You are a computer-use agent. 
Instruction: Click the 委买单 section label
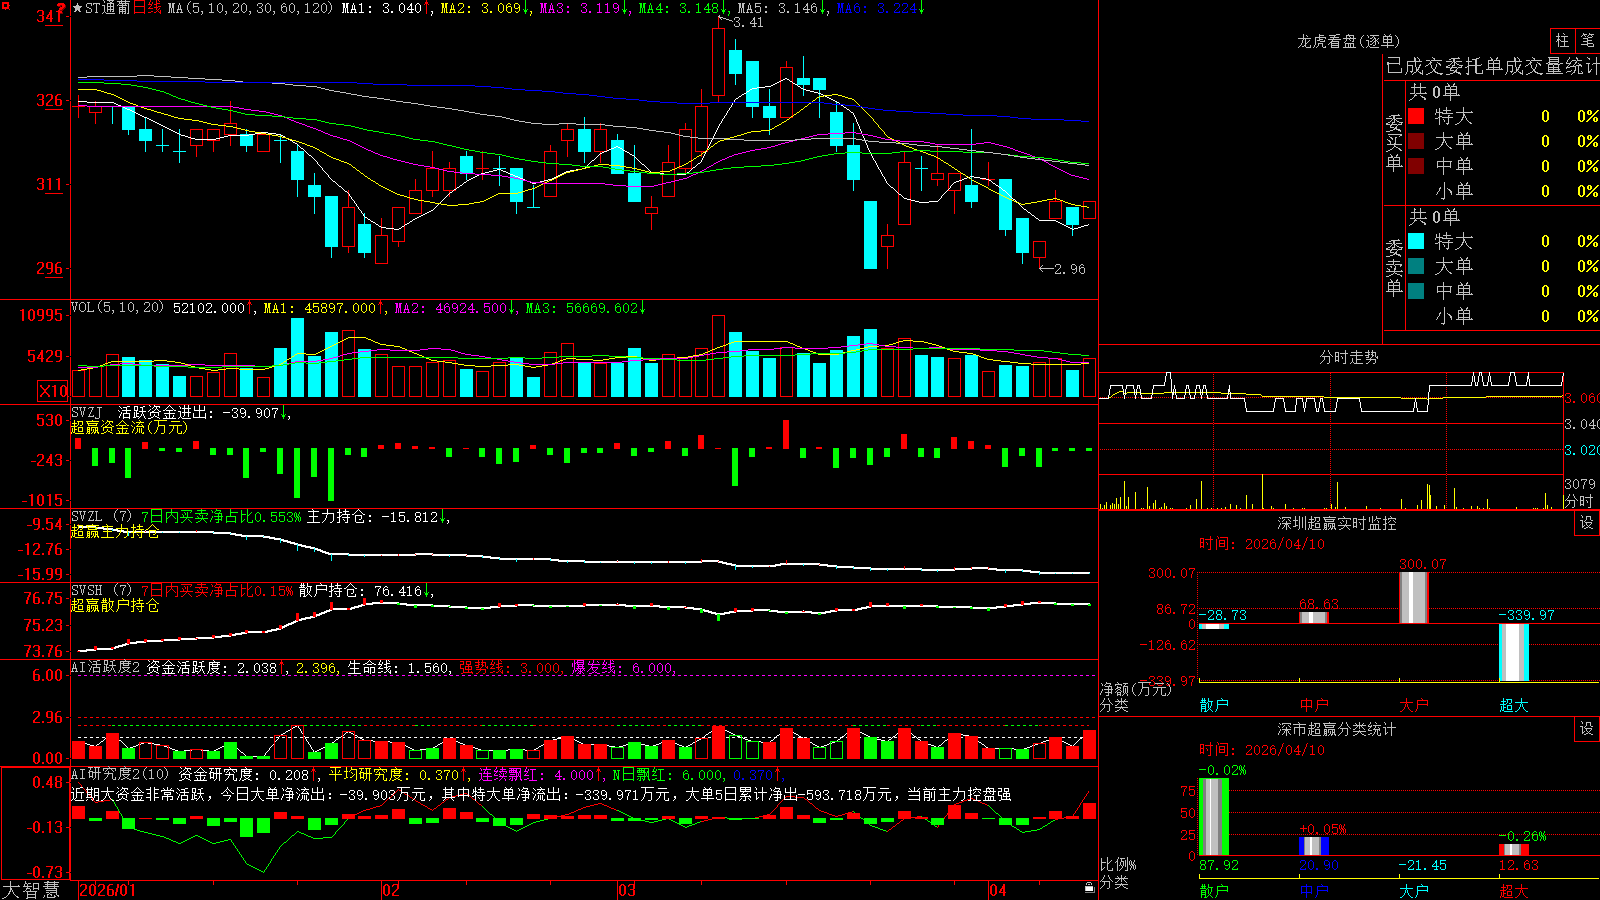[x=1394, y=141]
